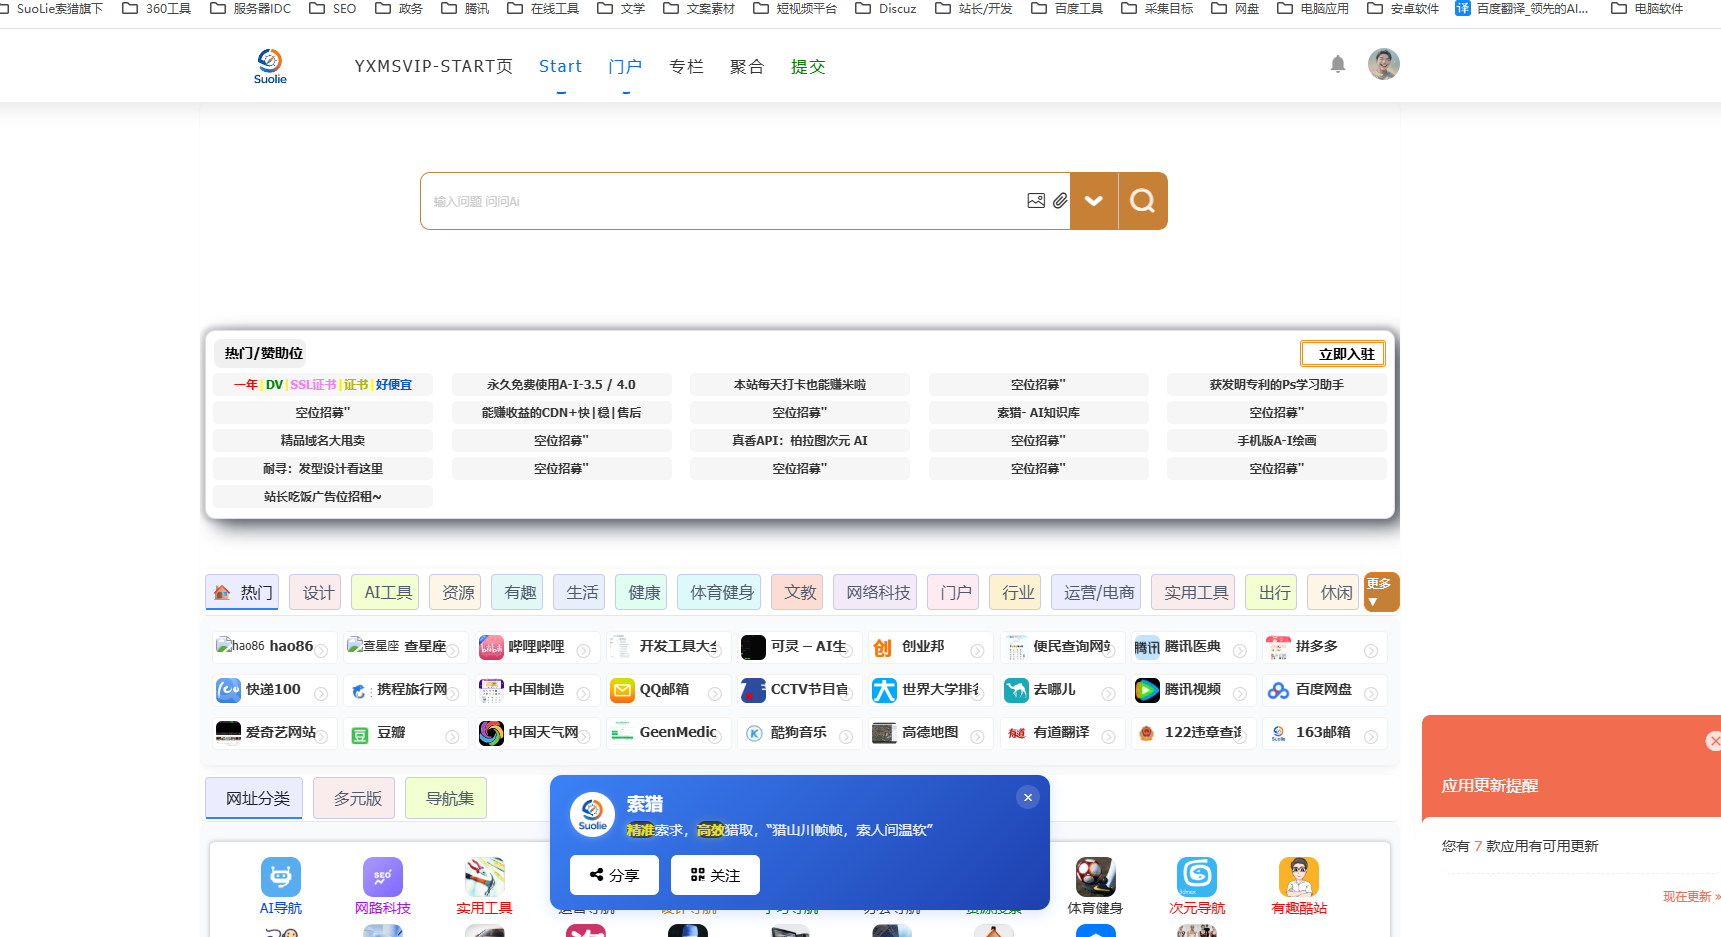Viewport: 1721px width, 937px height.
Task: Close the 应用更新提醒 notification
Action: point(1714,741)
